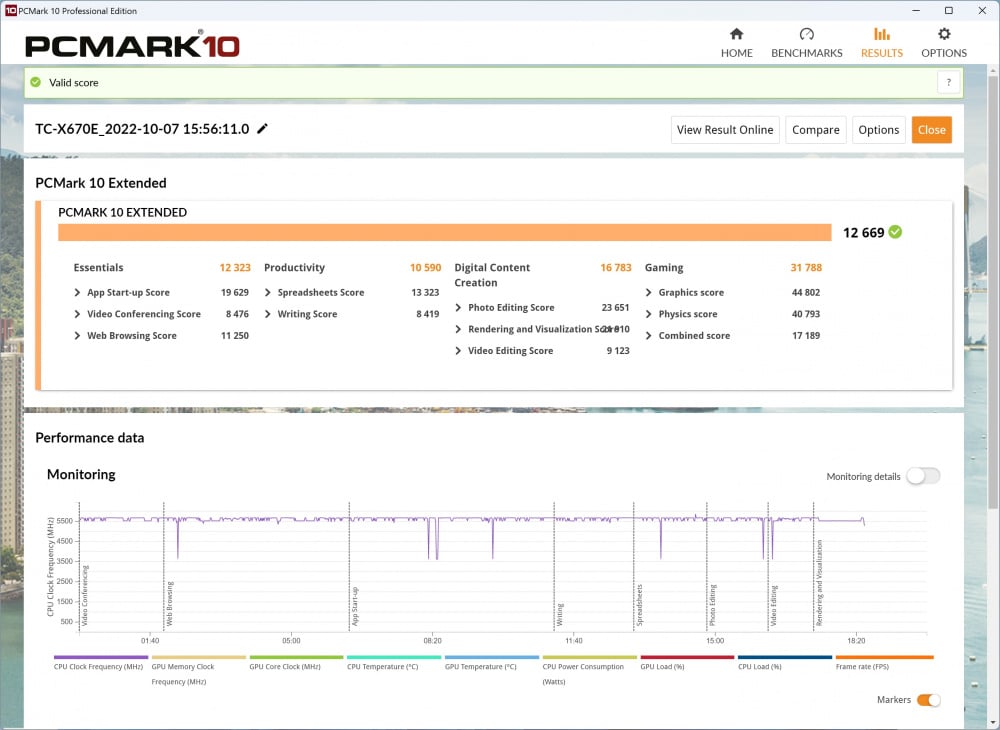Open Results via bar chart icon

881,34
